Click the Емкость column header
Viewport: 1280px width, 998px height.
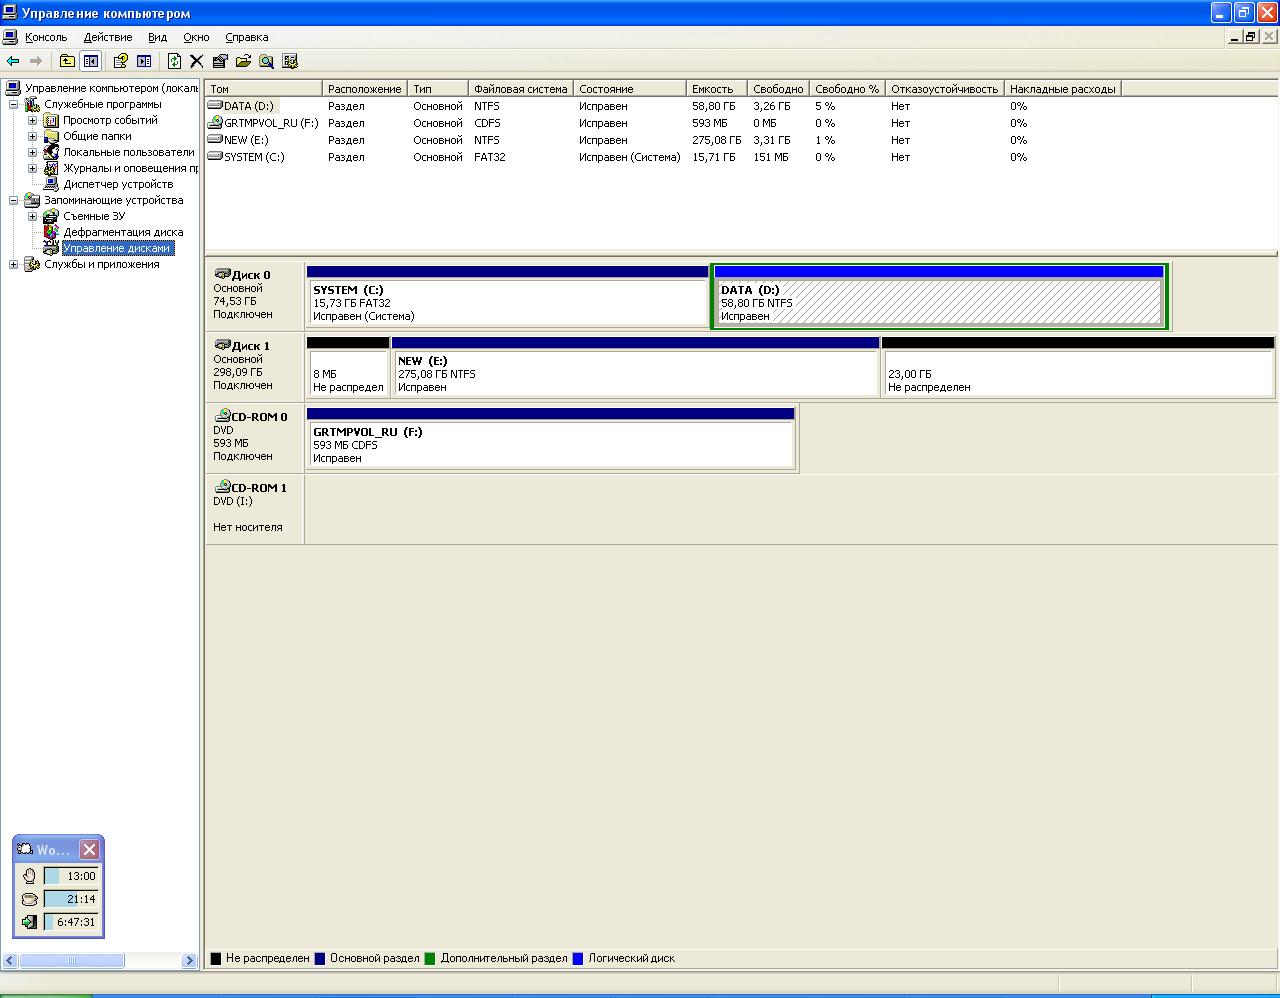(712, 89)
